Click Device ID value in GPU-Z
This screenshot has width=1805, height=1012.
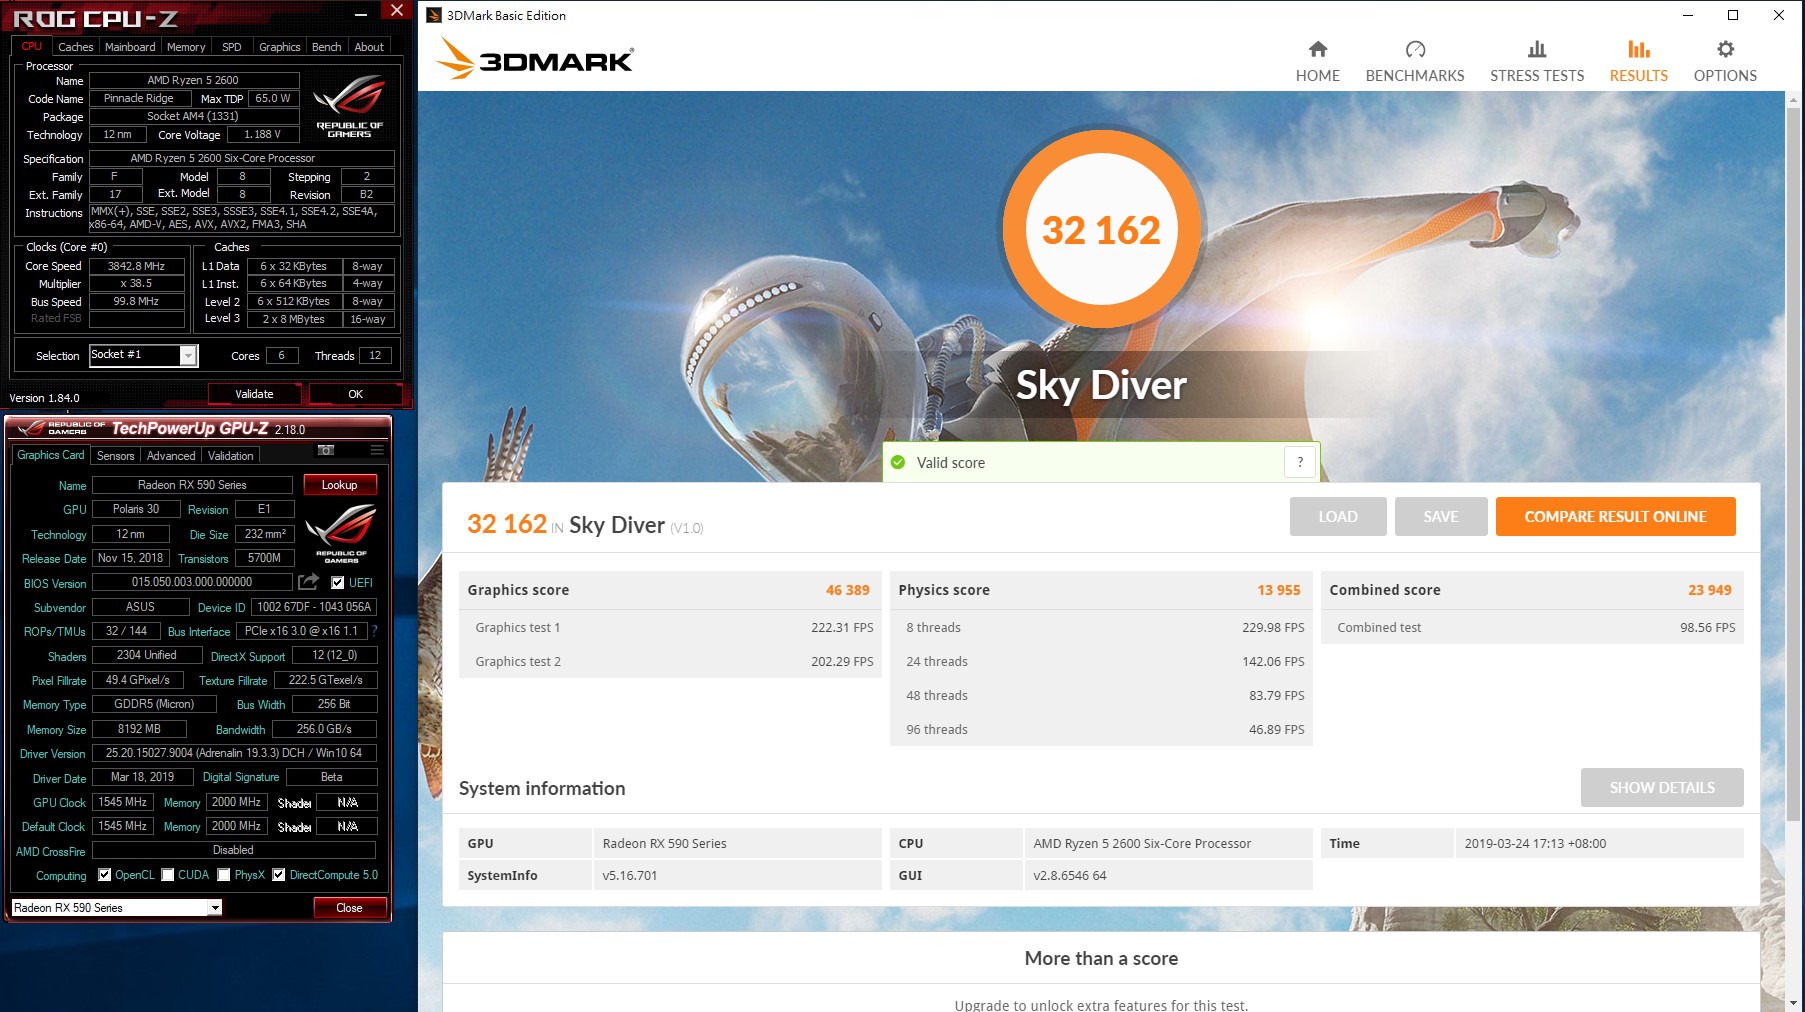coord(314,607)
